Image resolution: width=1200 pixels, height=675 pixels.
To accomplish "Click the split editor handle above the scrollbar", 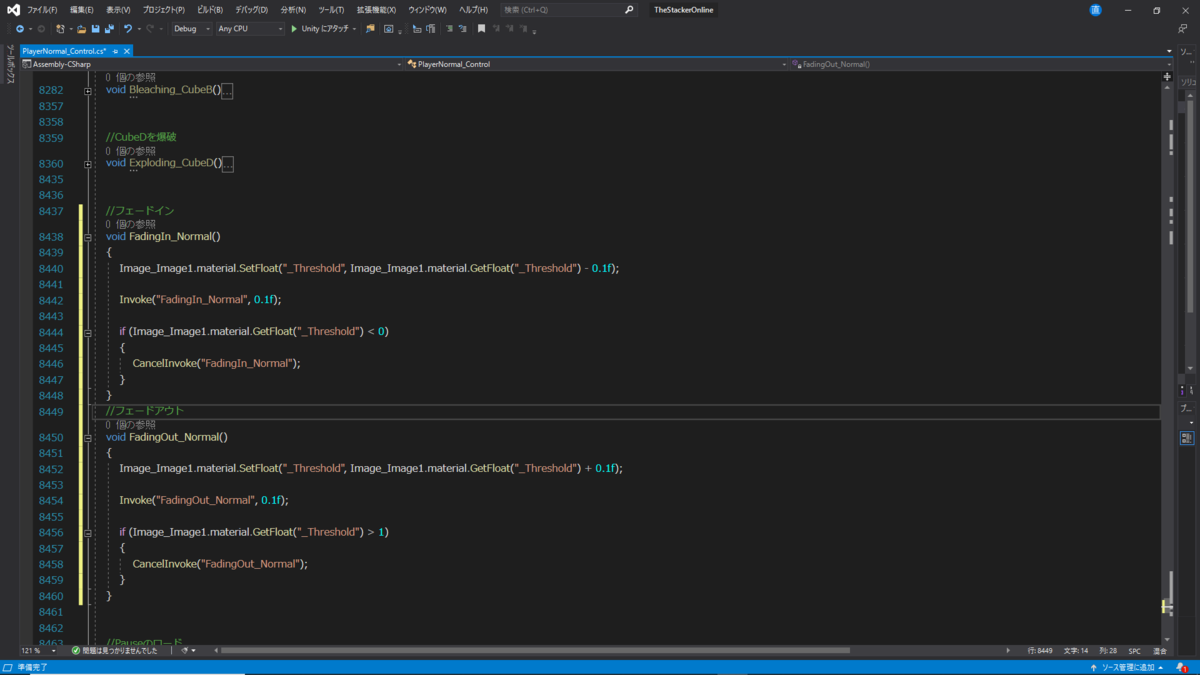I will click(x=1168, y=76).
